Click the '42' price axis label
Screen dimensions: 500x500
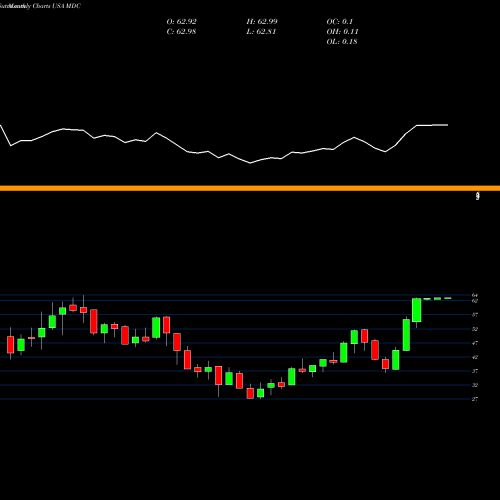(475, 357)
